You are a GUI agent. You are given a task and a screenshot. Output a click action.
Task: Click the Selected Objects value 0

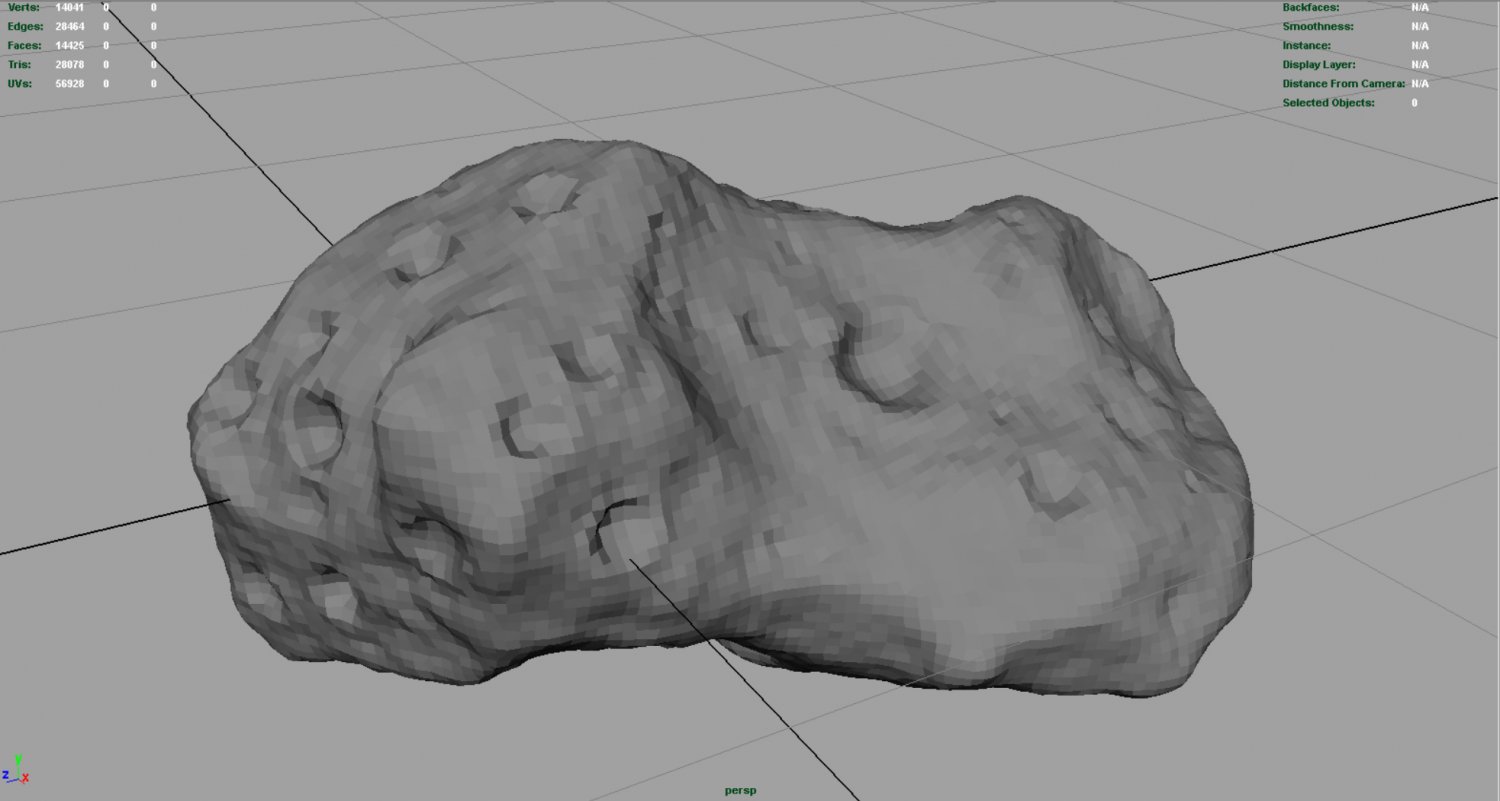point(1414,102)
